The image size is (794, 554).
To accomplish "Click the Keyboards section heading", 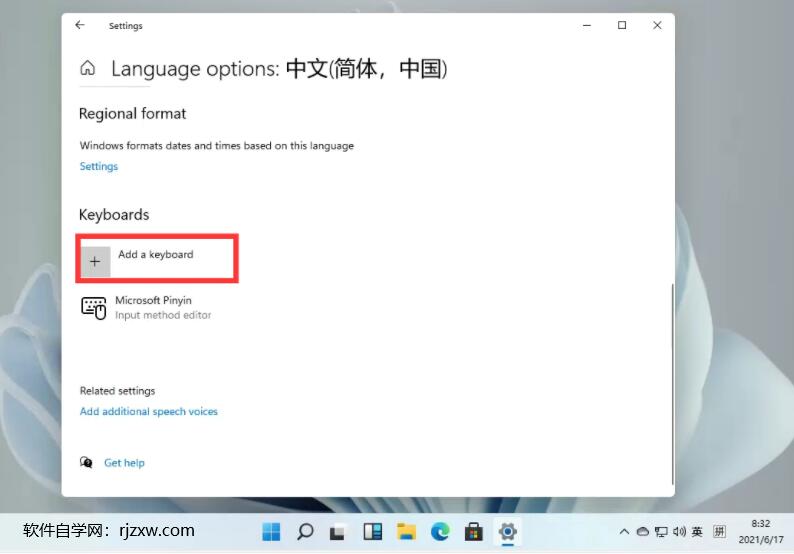I will click(114, 215).
